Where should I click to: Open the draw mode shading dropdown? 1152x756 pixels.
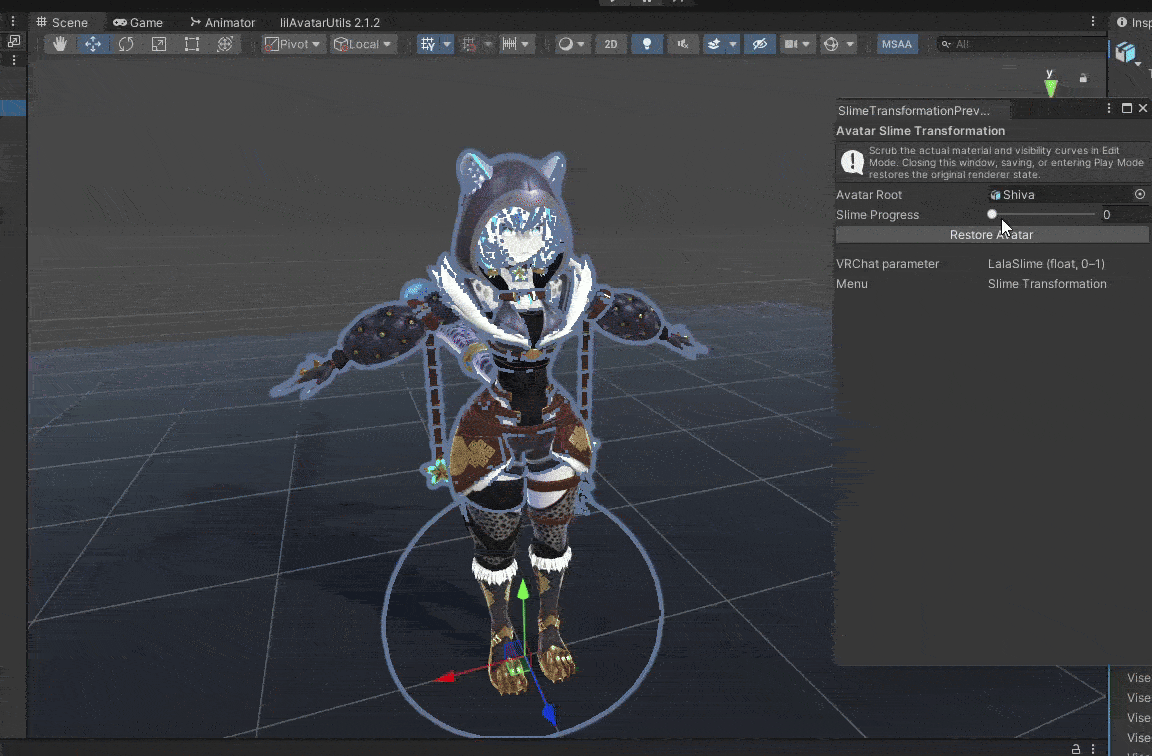coord(571,44)
